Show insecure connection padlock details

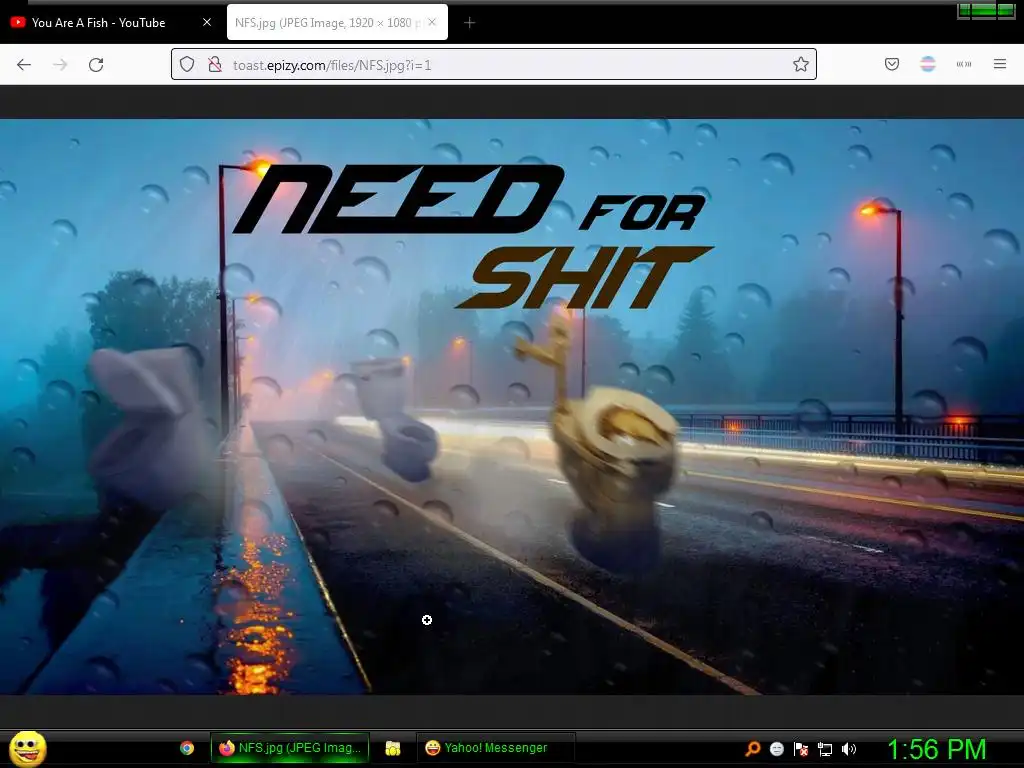click(214, 64)
